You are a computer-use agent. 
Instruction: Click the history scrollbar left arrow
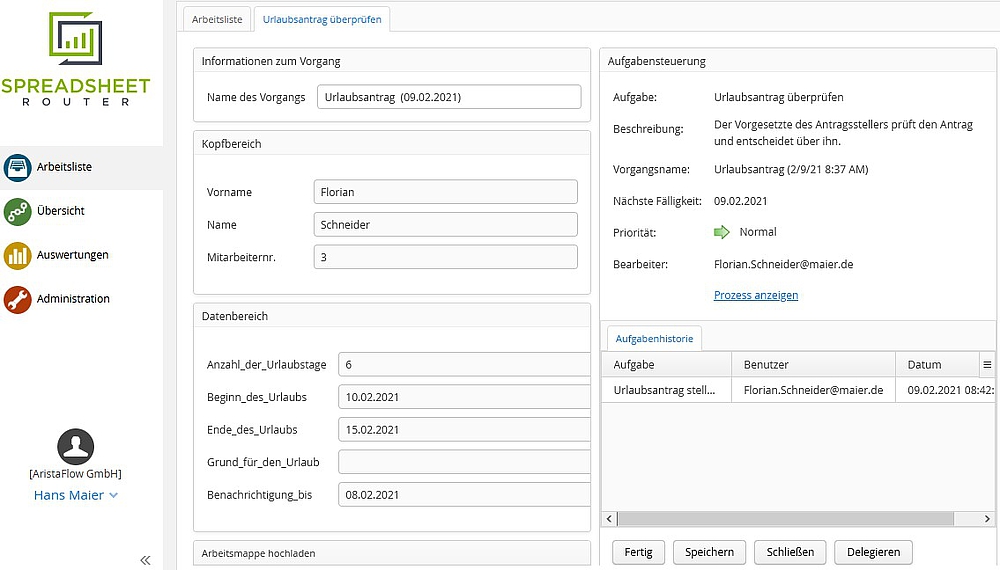(x=609, y=518)
